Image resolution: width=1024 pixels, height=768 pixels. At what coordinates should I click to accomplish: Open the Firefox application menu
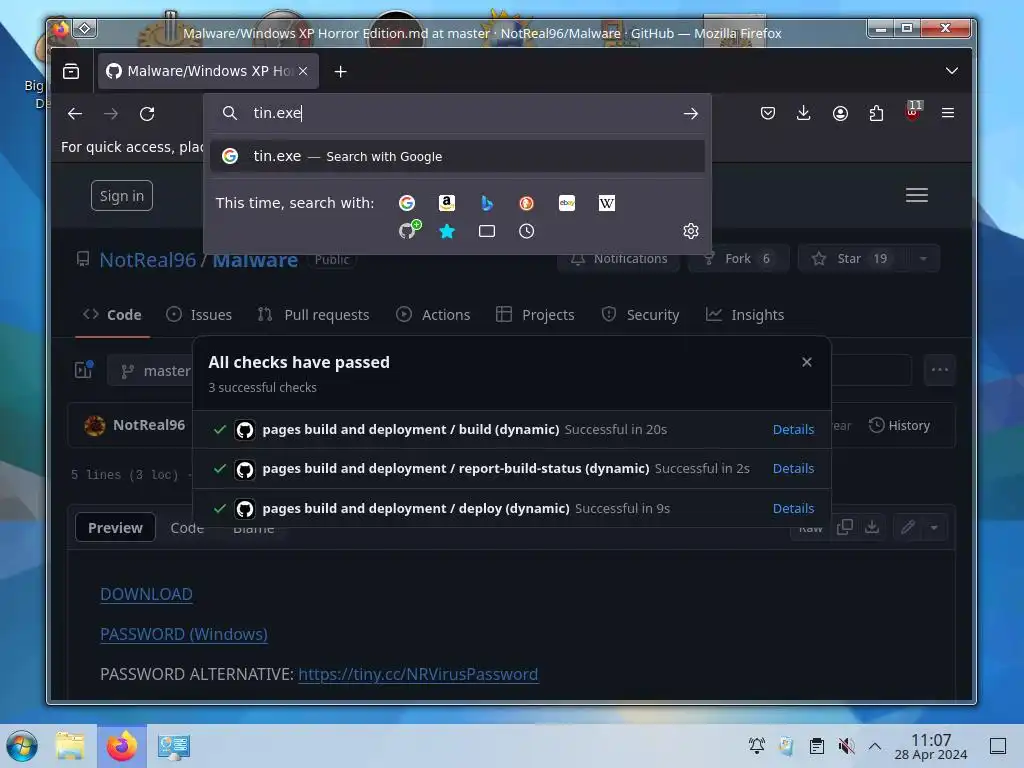click(948, 113)
